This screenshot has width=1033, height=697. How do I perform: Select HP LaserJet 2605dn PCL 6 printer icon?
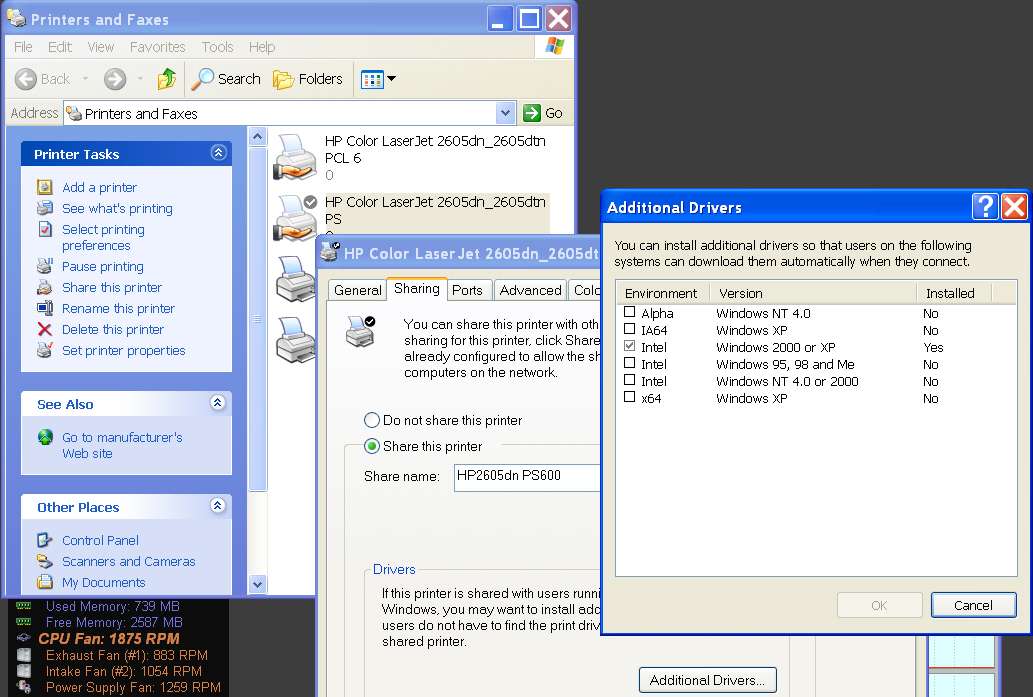coord(294,157)
